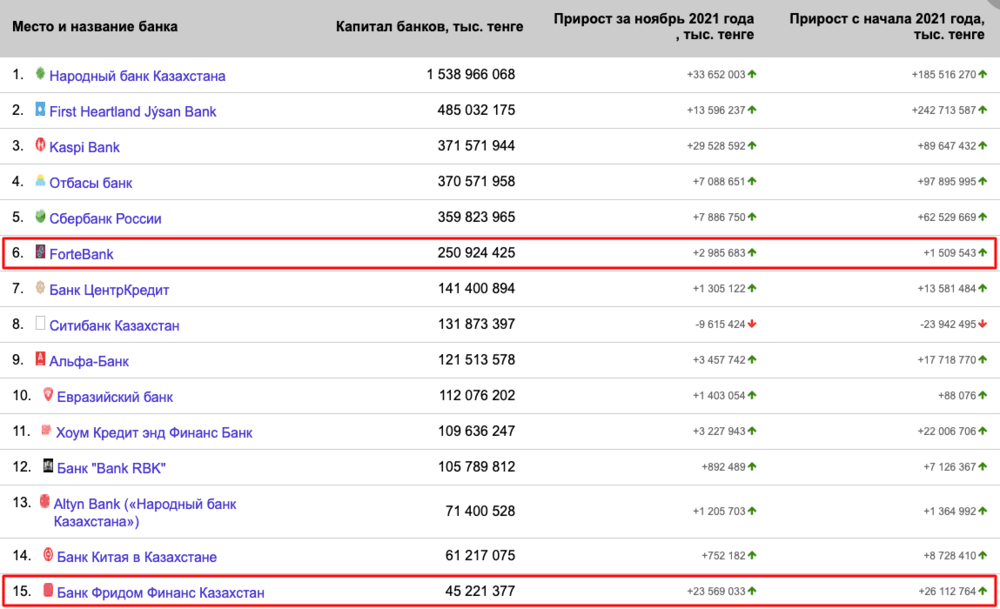Click the Банк Китая в Казахстане logo
This screenshot has height=609, width=1000.
click(x=48, y=555)
